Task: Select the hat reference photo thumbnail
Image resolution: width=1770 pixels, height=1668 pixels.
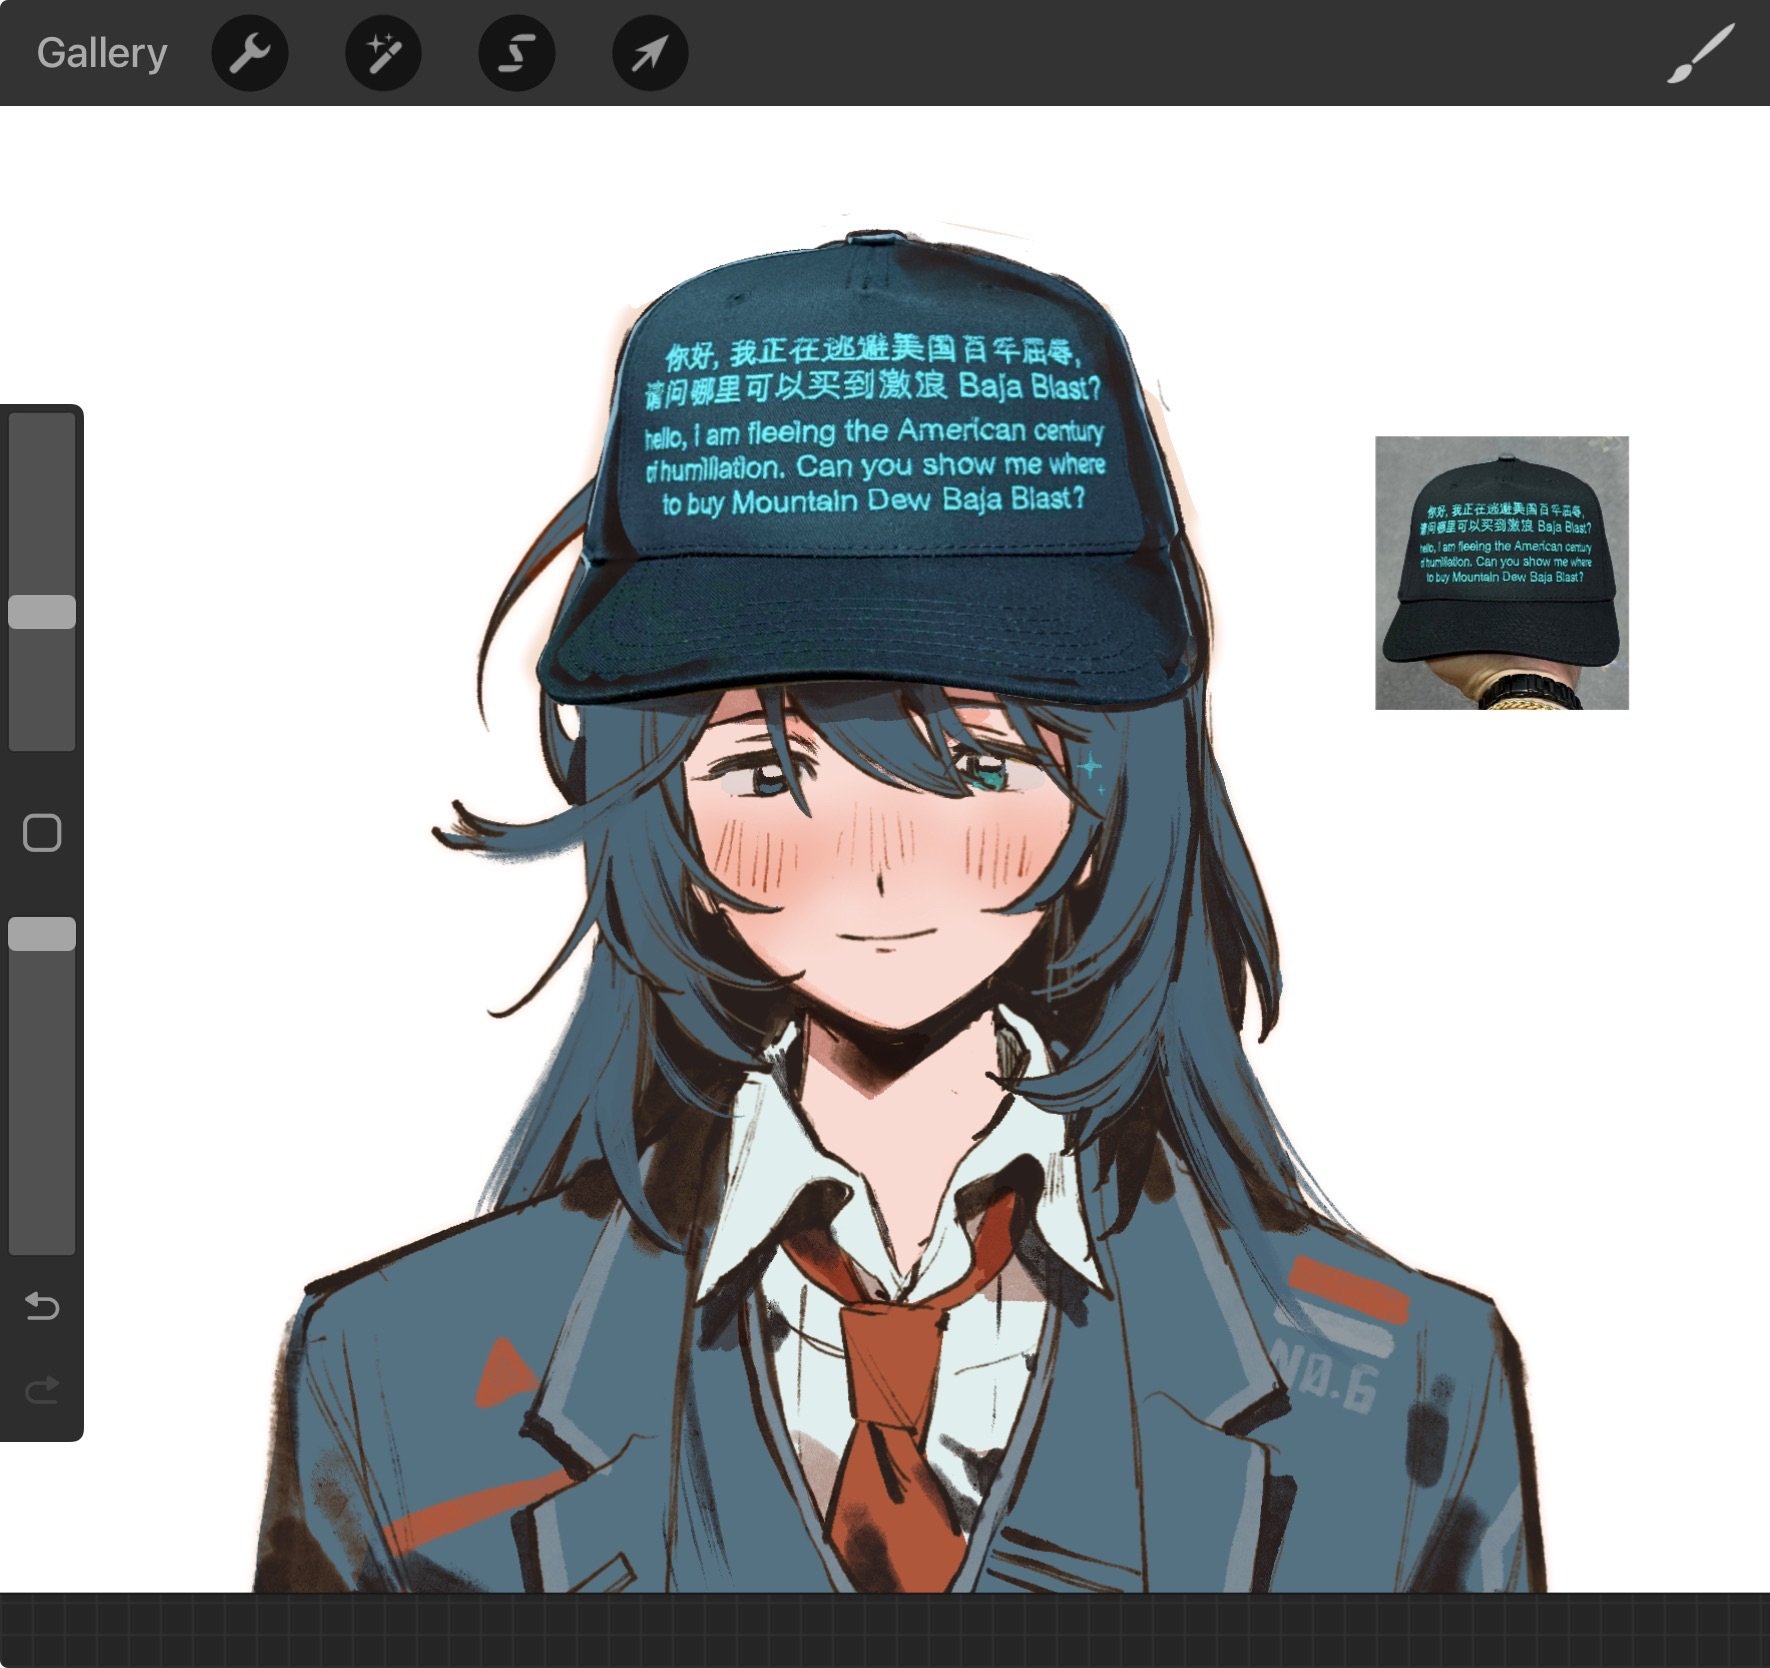Action: click(x=1502, y=573)
